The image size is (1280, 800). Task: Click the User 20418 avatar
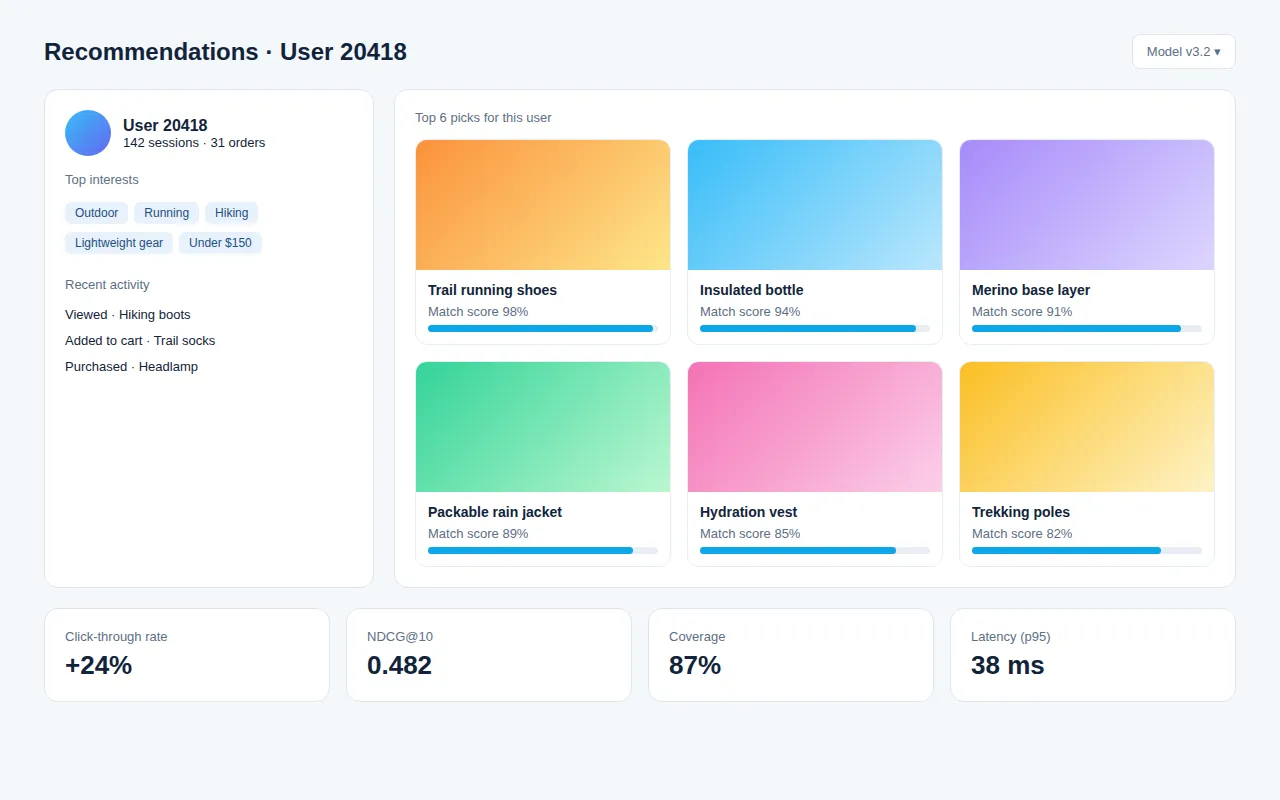88,133
